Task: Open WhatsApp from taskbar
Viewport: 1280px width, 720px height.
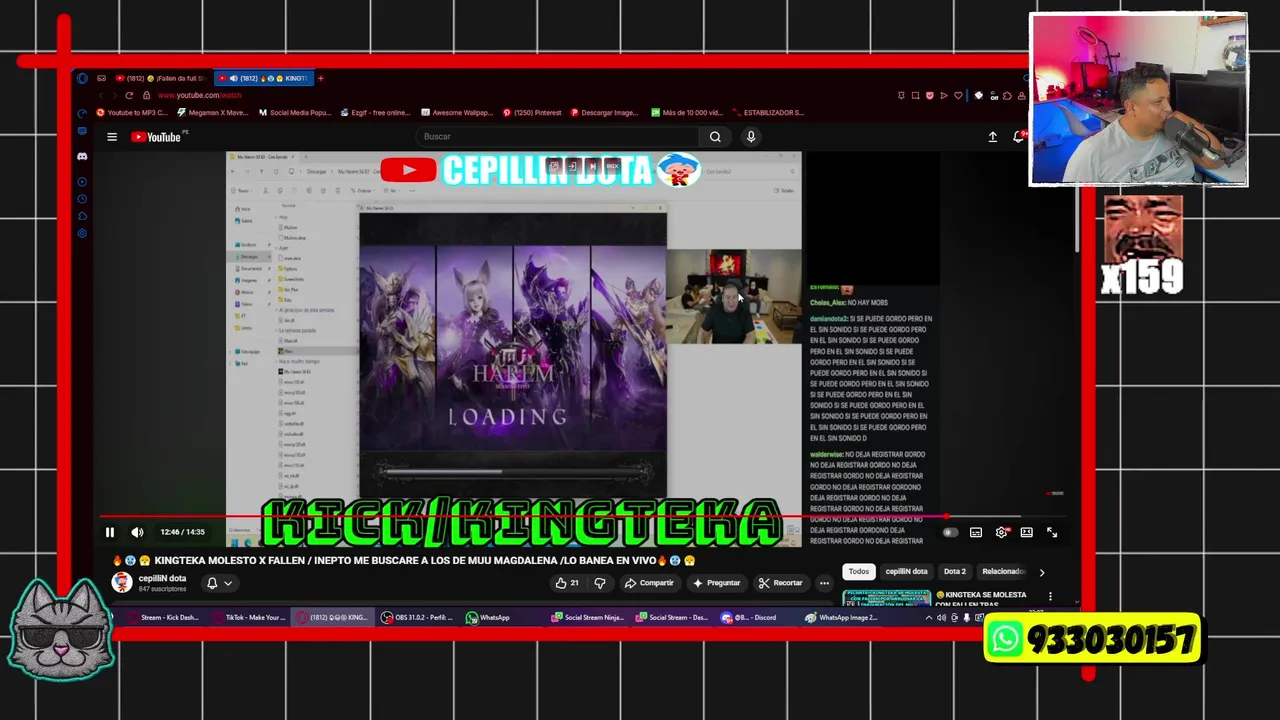Action: click(489, 618)
